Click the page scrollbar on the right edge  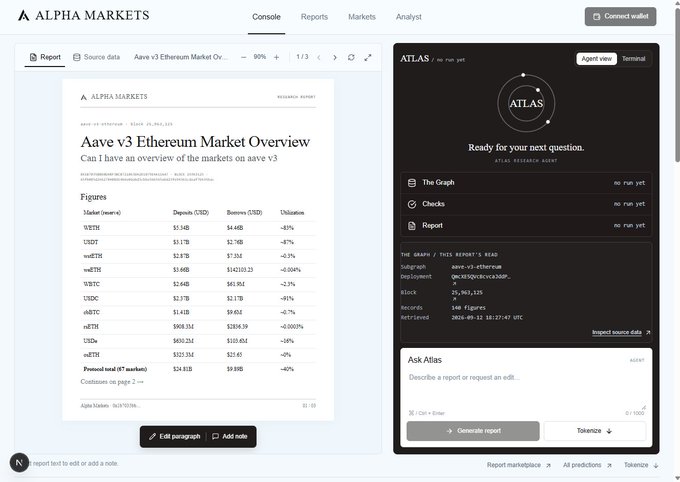(677, 87)
